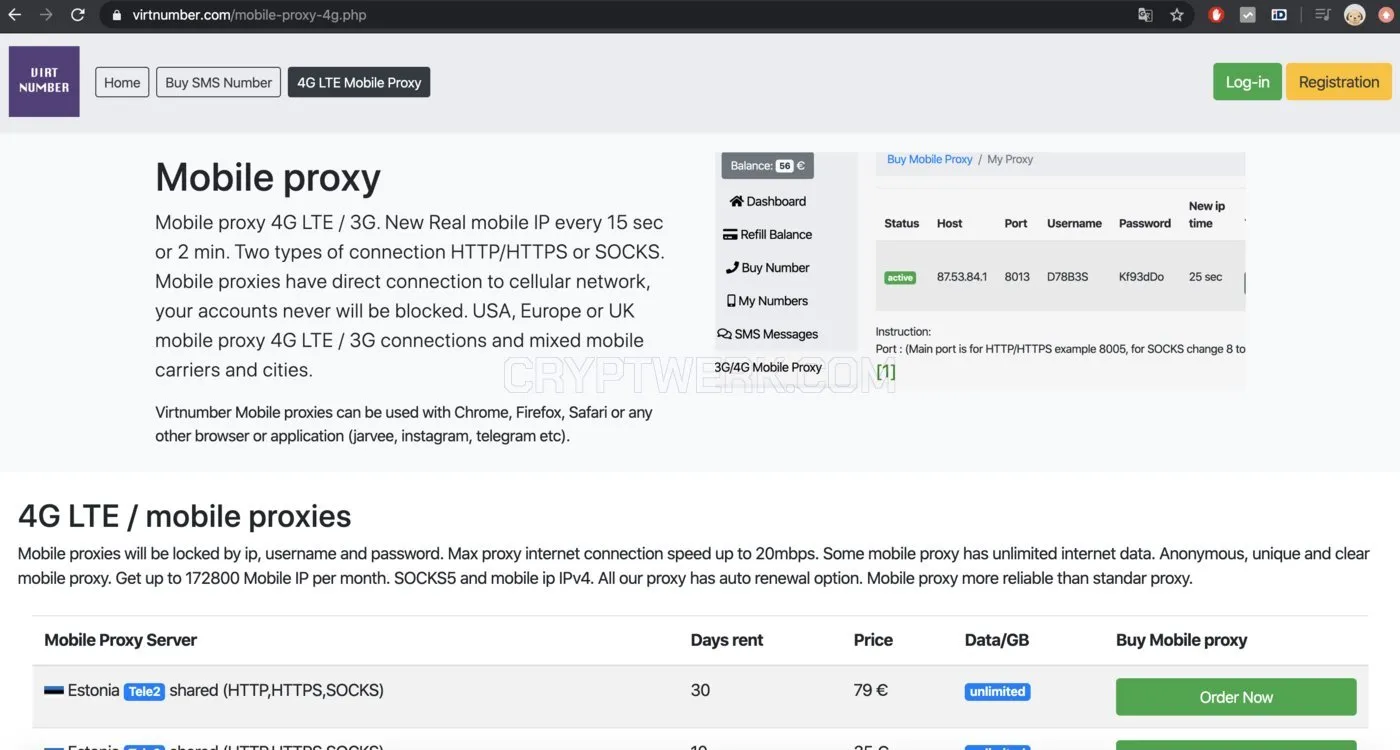This screenshot has height=750, width=1400.
Task: Open the Translate this page icon
Action: 1145,15
